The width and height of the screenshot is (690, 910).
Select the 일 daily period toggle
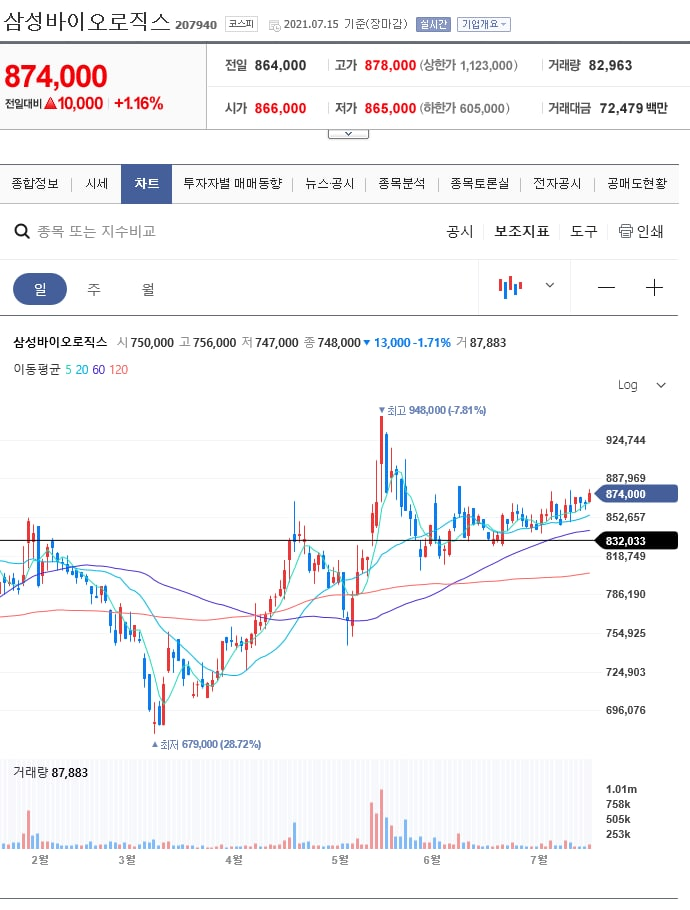pos(40,288)
